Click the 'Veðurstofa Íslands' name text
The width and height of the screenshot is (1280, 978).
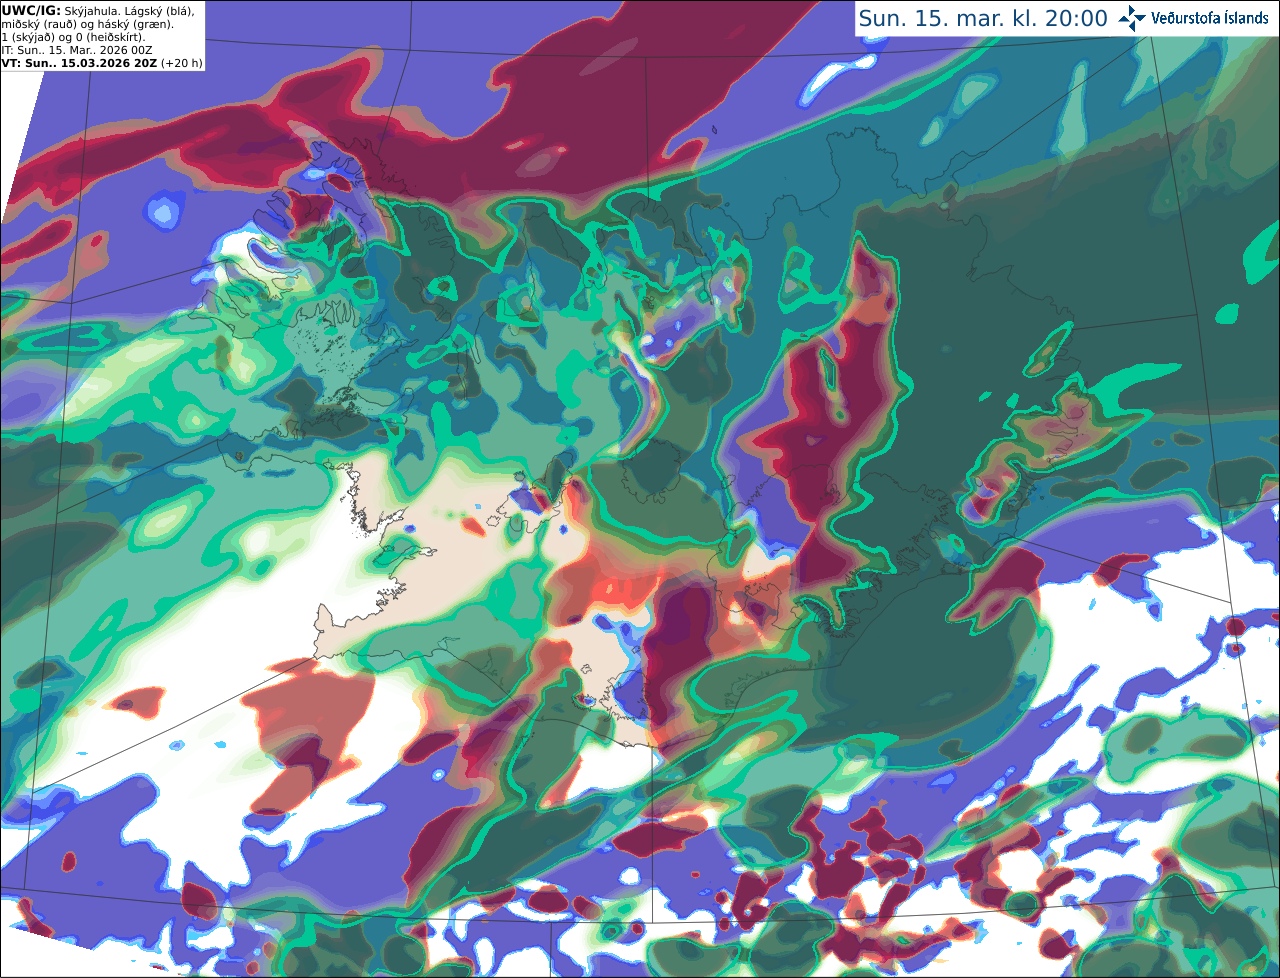tap(1210, 18)
